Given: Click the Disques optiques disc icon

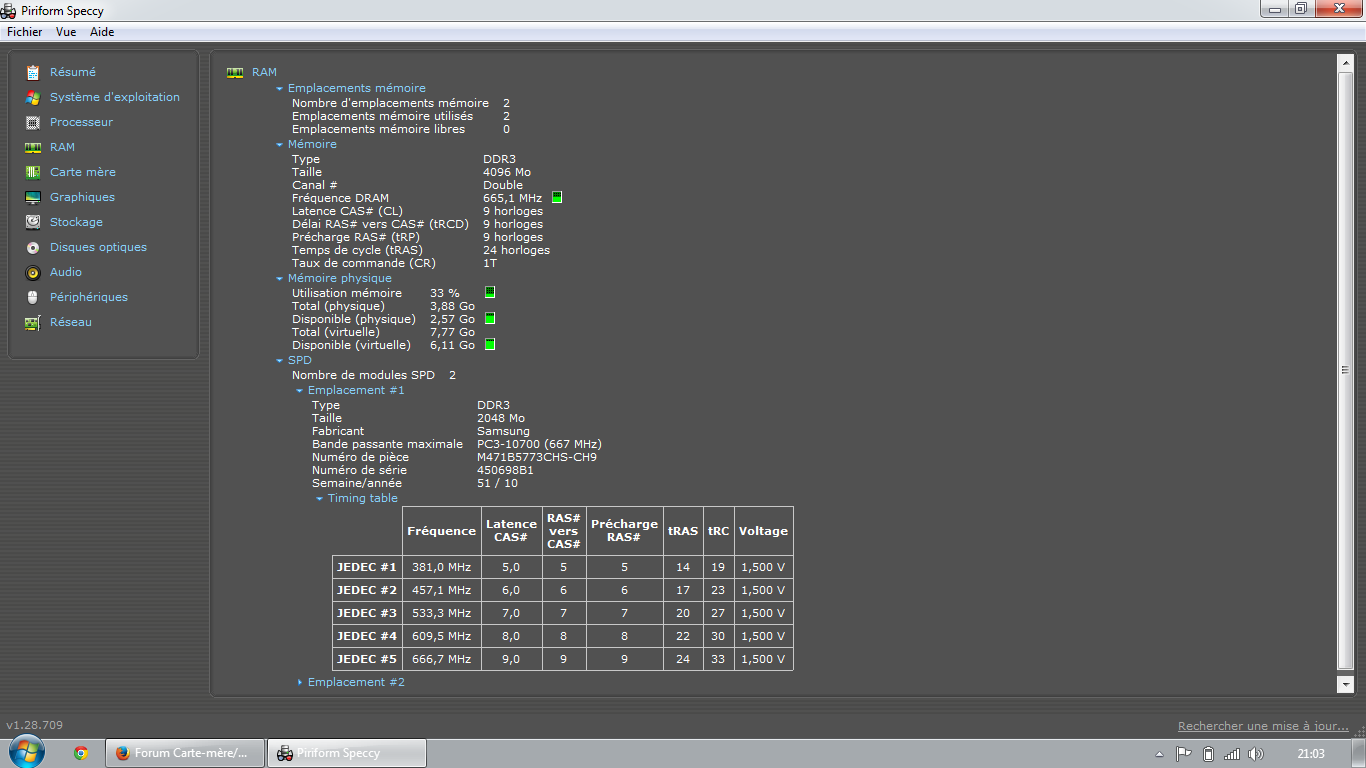Looking at the screenshot, I should [x=33, y=247].
